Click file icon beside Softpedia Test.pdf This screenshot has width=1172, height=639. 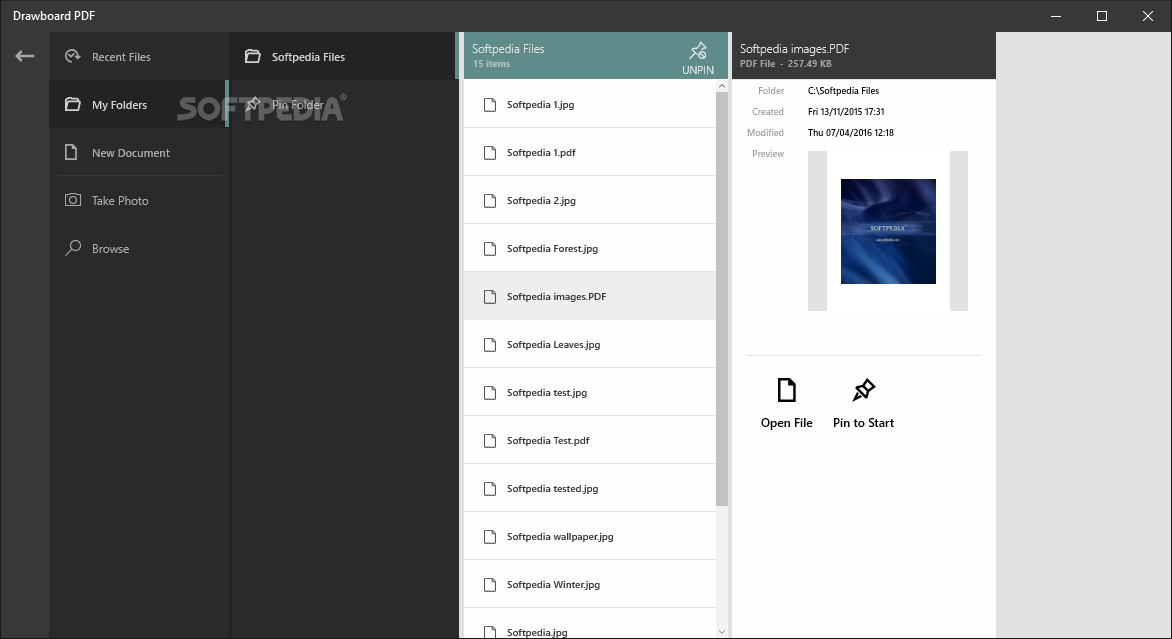[490, 440]
